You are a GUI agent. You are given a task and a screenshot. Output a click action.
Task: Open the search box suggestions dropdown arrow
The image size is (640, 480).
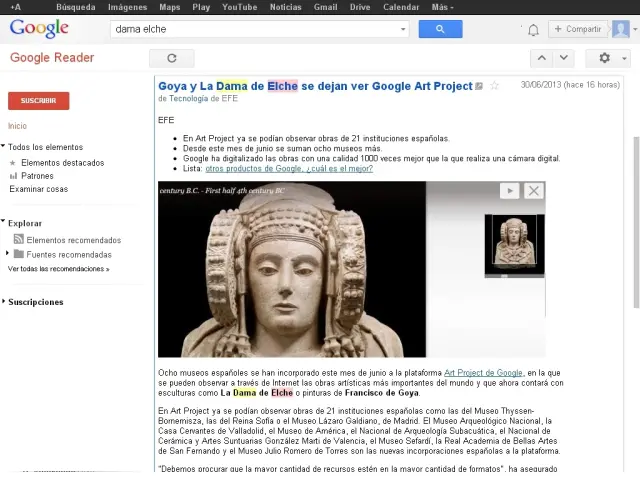(404, 29)
